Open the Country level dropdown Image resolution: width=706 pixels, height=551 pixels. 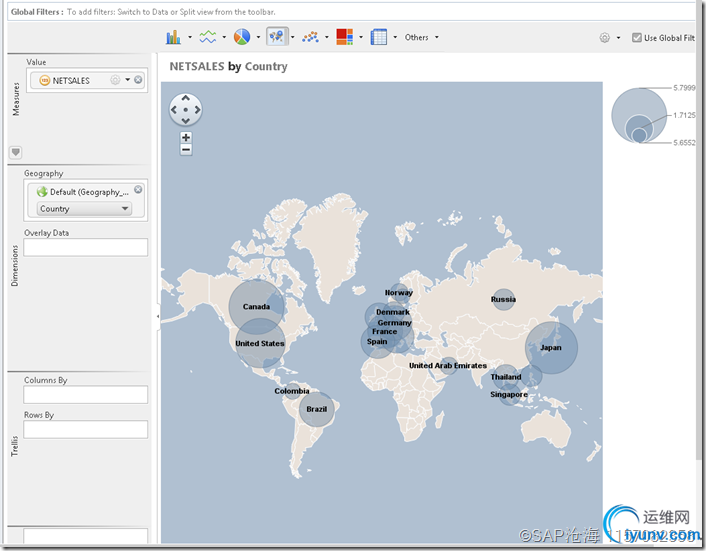[84, 209]
